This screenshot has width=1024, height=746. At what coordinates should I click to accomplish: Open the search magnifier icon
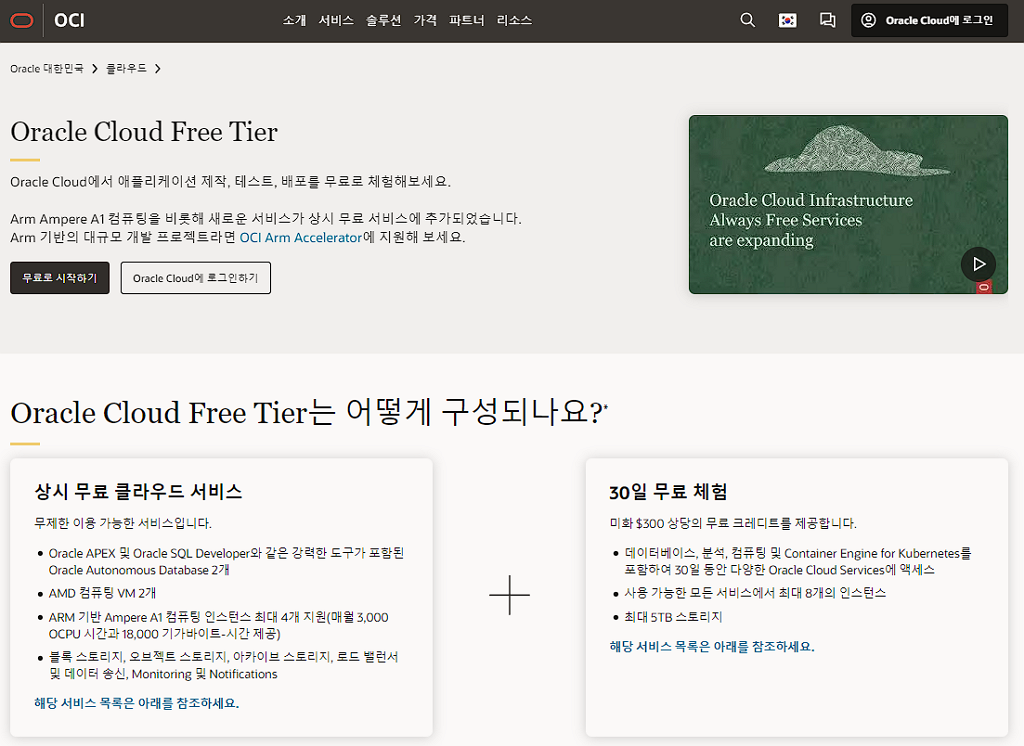(x=748, y=20)
